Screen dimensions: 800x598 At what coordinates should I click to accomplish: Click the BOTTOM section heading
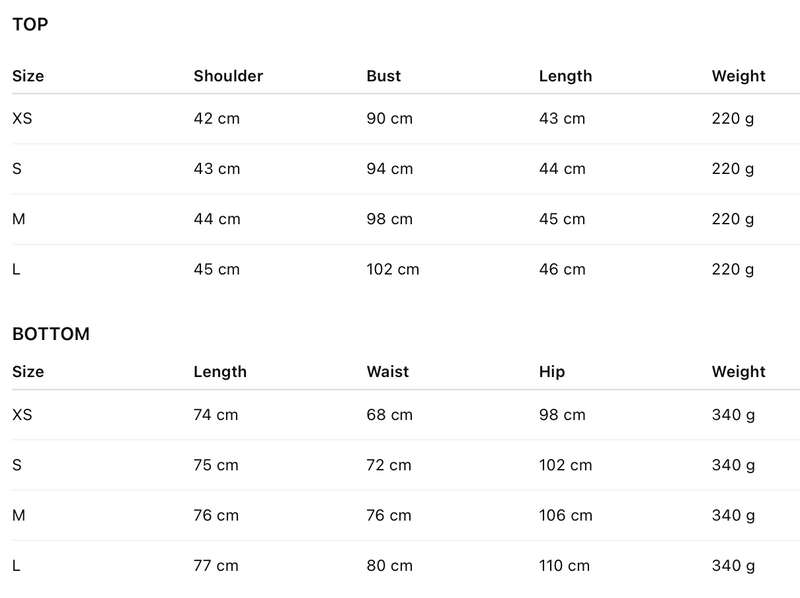point(51,334)
